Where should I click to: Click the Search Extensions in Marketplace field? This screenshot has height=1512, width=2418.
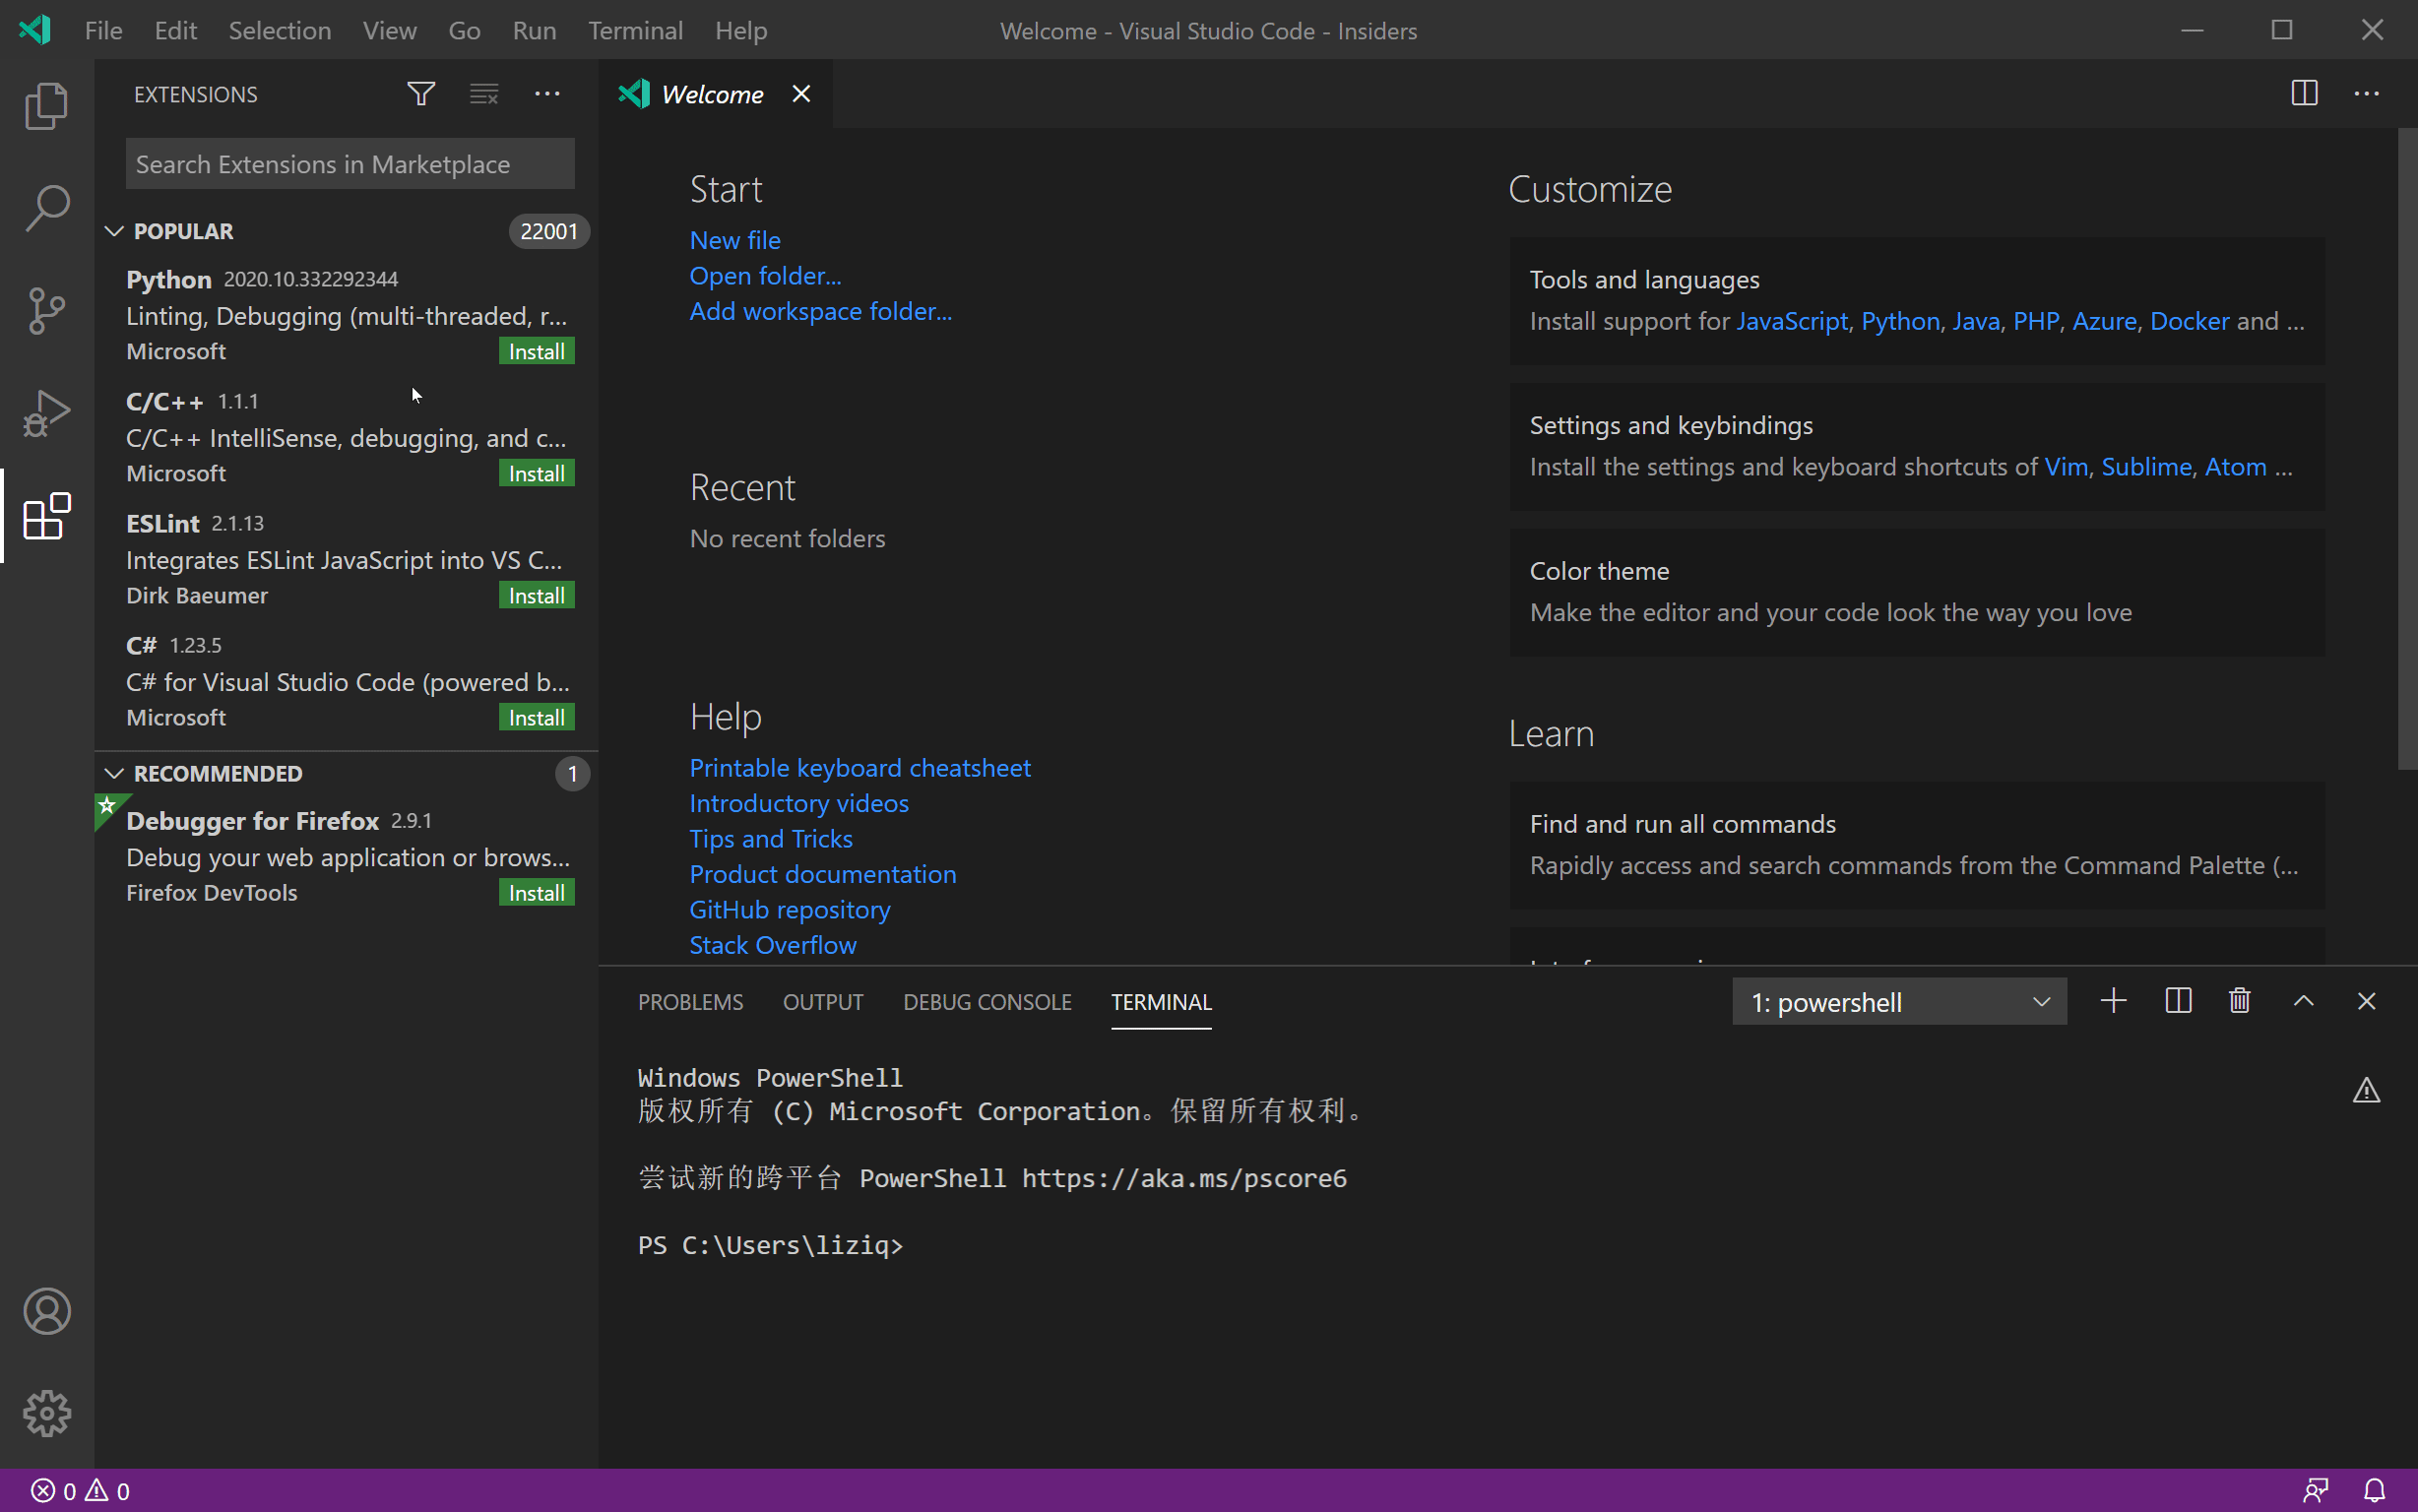(x=349, y=163)
